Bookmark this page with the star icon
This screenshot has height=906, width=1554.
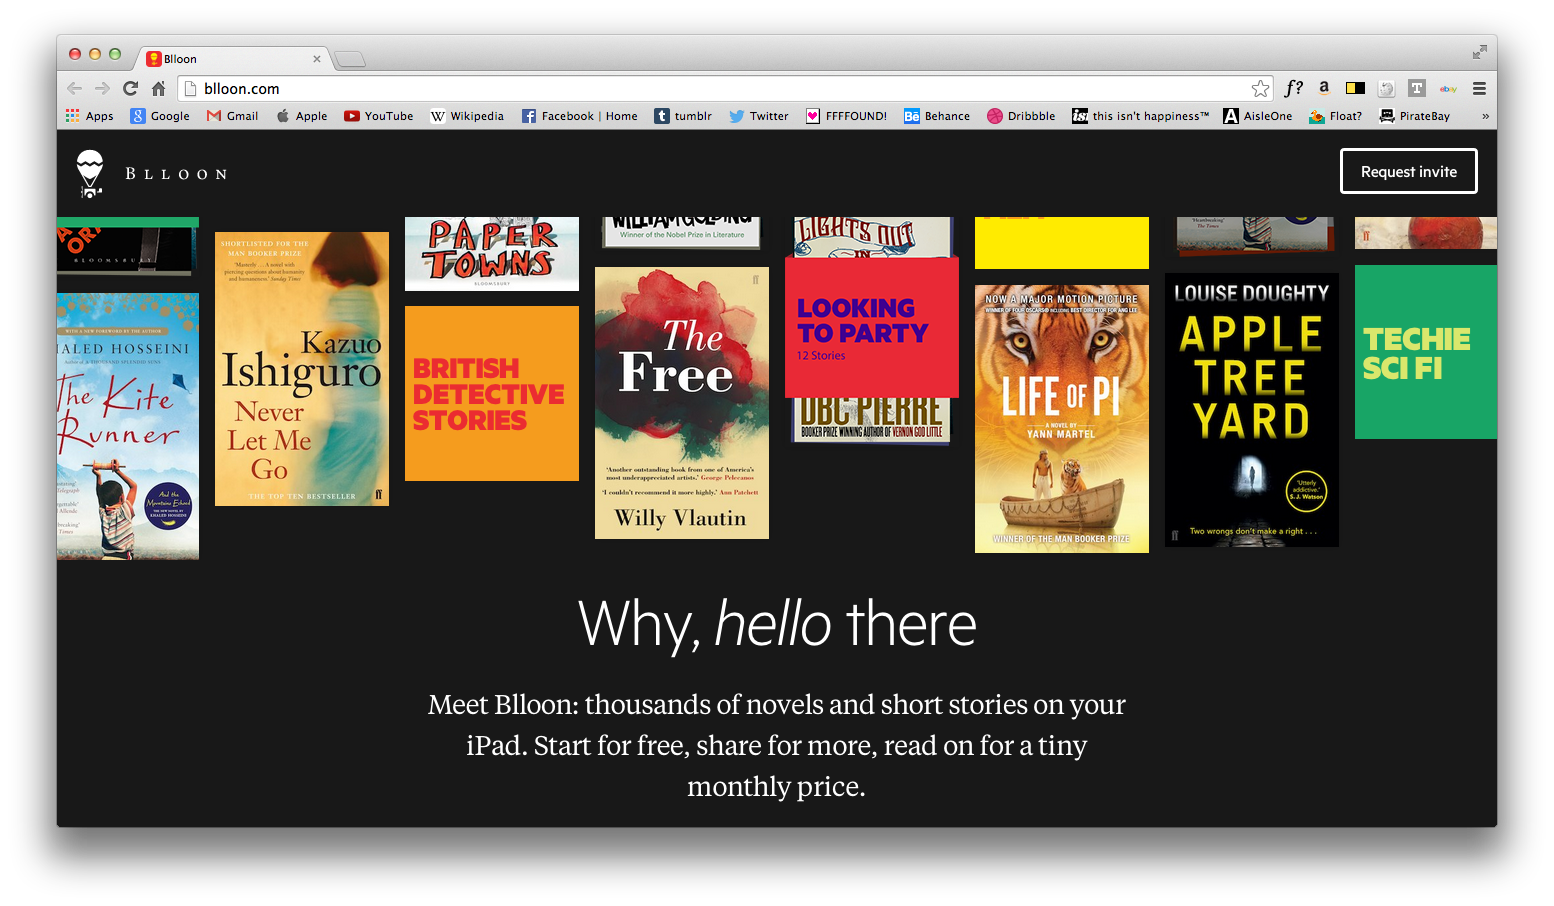pyautogui.click(x=1260, y=88)
